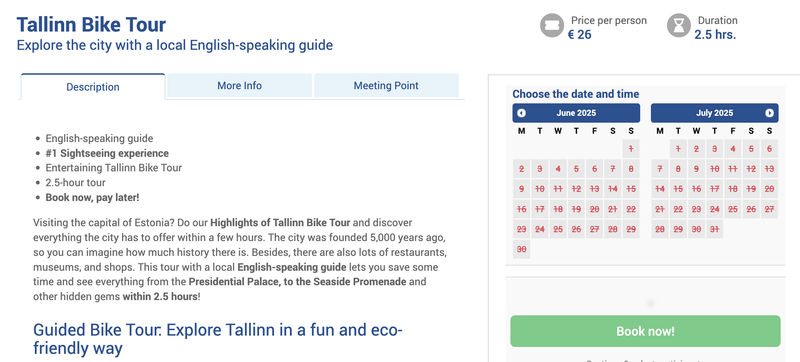Viewport: 800px width, 362px height.
Task: Select July 14 in the calendar
Action: pyautogui.click(x=660, y=189)
